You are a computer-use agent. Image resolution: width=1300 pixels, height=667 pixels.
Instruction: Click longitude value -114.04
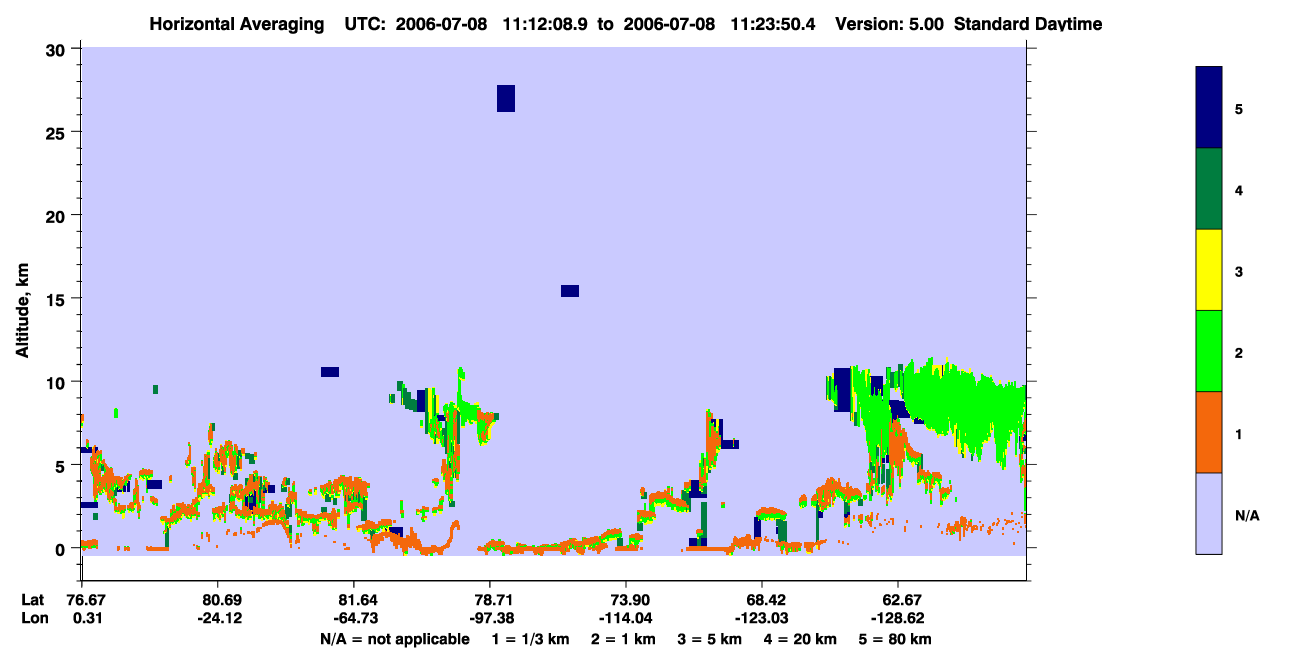click(x=626, y=618)
